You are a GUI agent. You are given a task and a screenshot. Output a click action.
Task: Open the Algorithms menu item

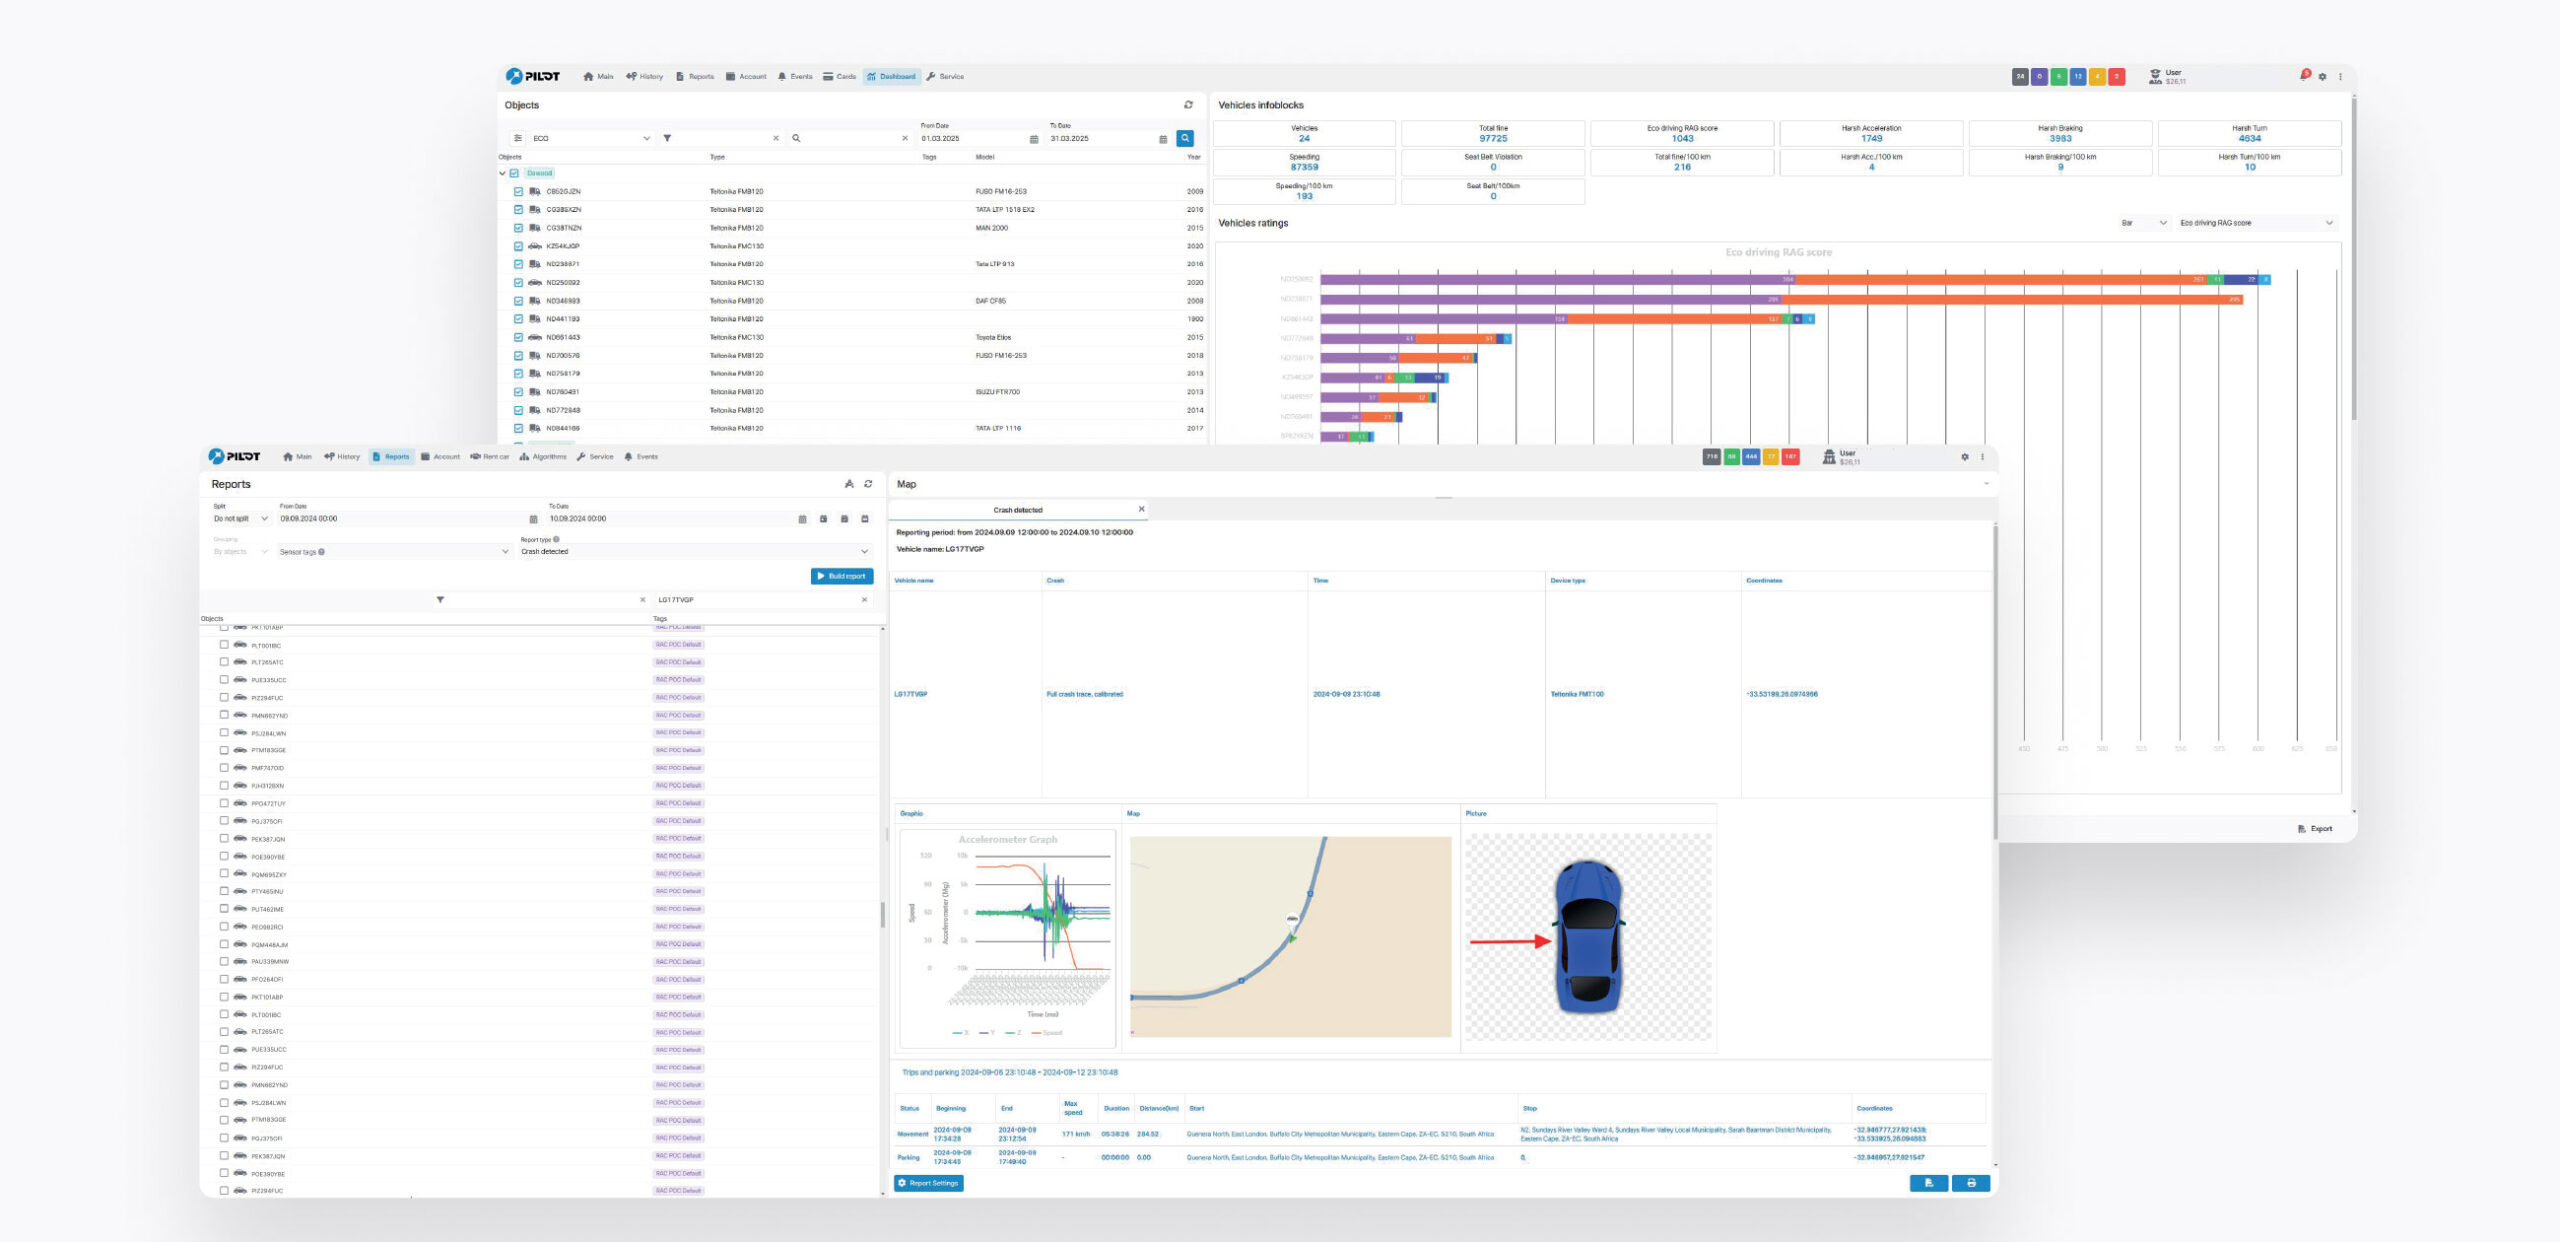pos(543,457)
